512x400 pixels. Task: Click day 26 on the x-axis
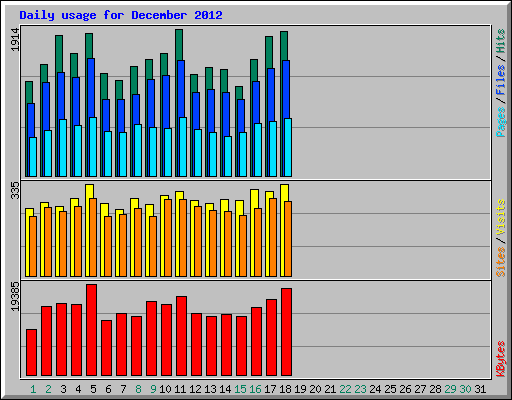point(405,389)
